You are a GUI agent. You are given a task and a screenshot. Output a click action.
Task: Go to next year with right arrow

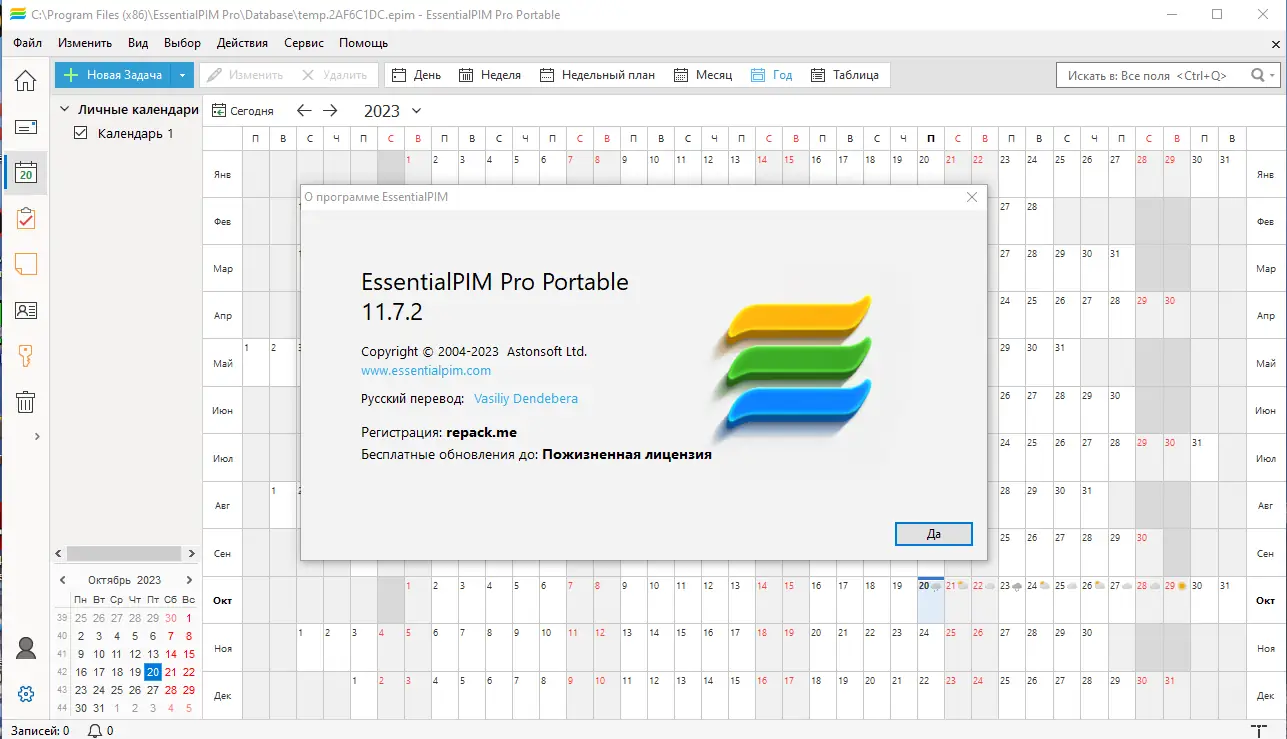pos(330,111)
